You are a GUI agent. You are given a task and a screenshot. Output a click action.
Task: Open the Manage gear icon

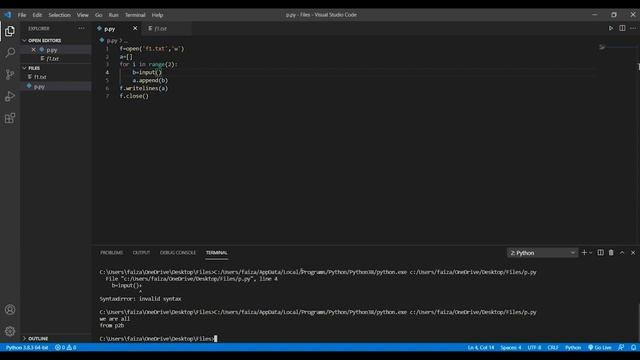[10, 331]
